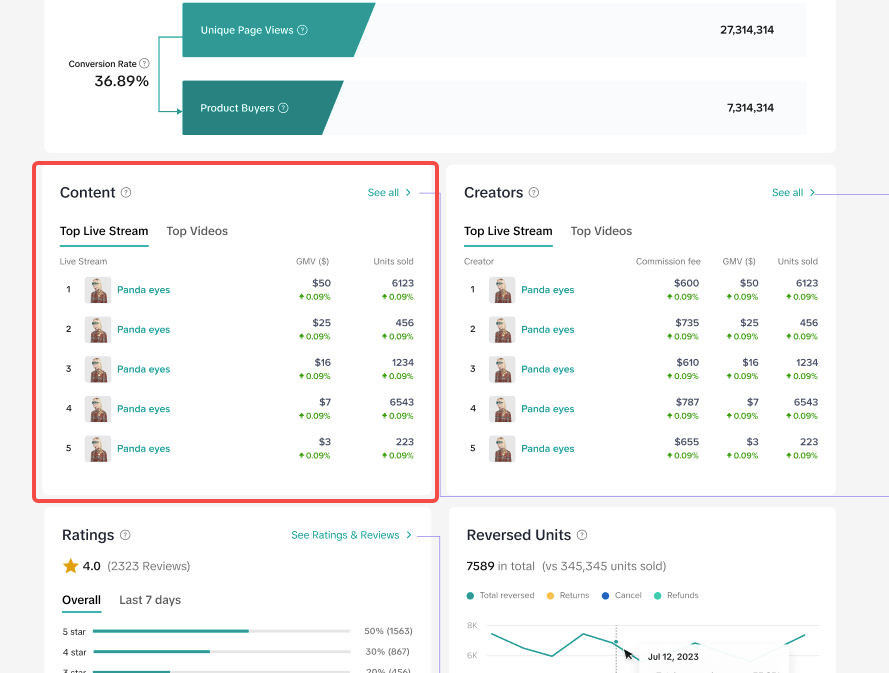Click help icon beside Ratings title
This screenshot has height=673, width=889.
point(125,535)
